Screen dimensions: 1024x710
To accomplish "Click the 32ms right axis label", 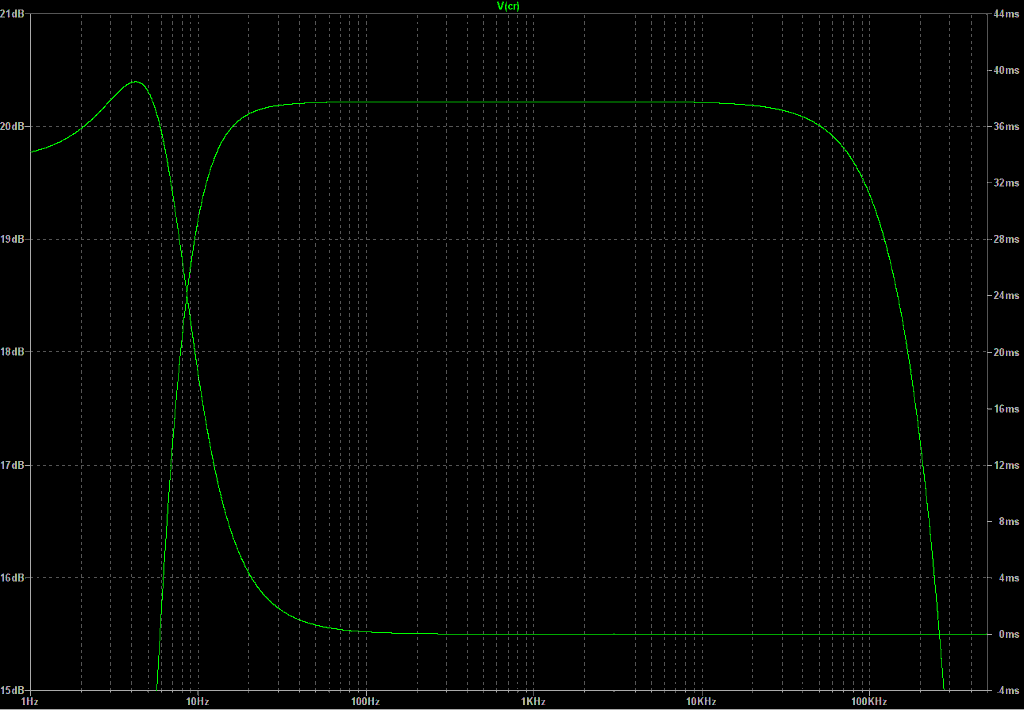I will pos(1007,183).
